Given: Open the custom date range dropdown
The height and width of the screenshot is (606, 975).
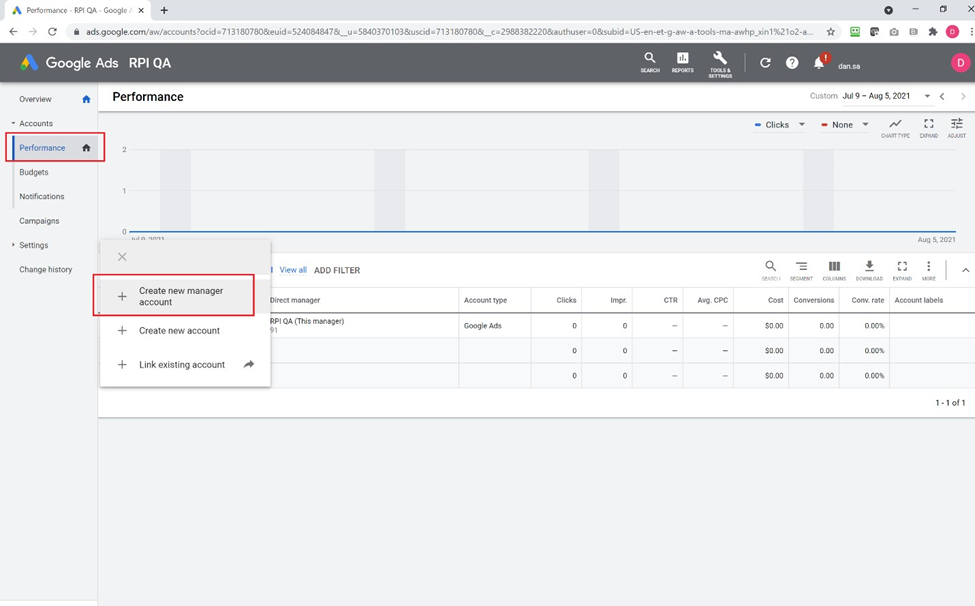Looking at the screenshot, I should coord(926,97).
